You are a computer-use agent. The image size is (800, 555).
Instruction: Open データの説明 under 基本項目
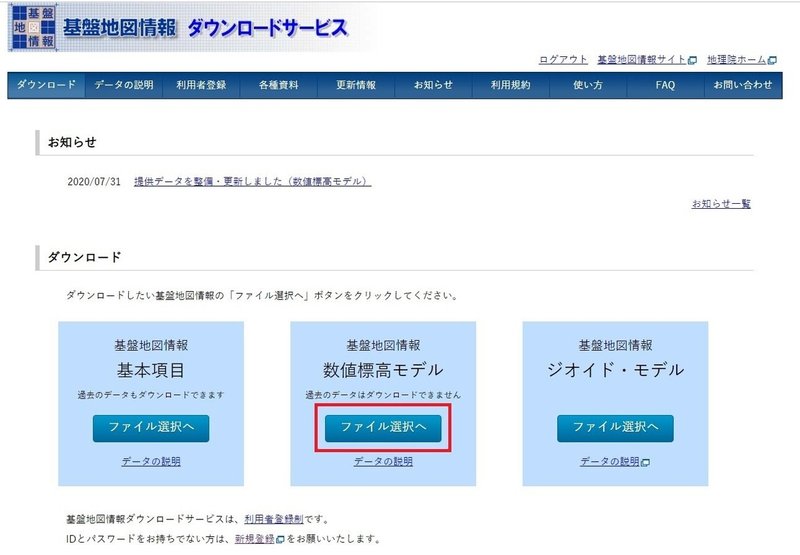(x=151, y=461)
